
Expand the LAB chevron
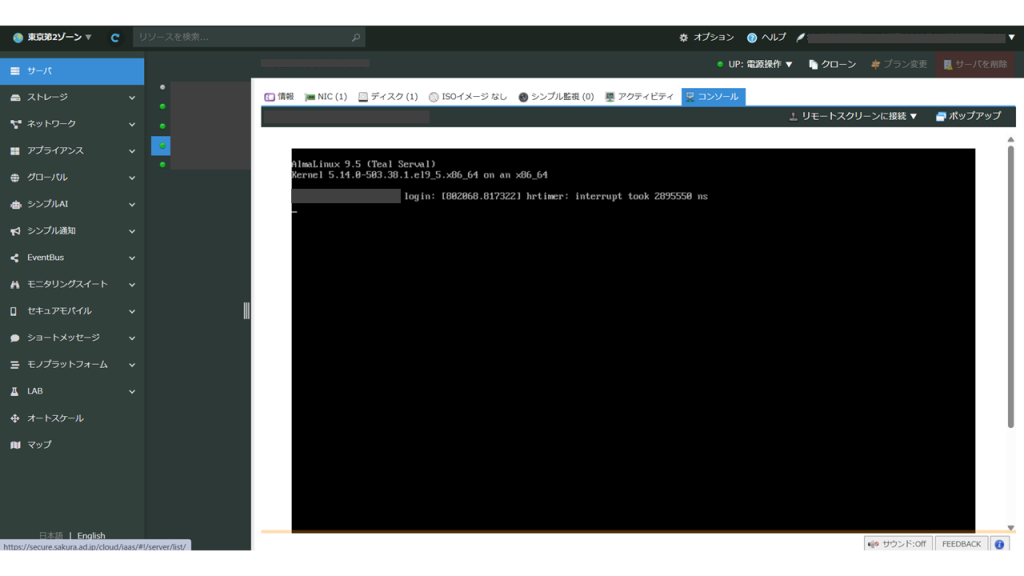pos(132,392)
